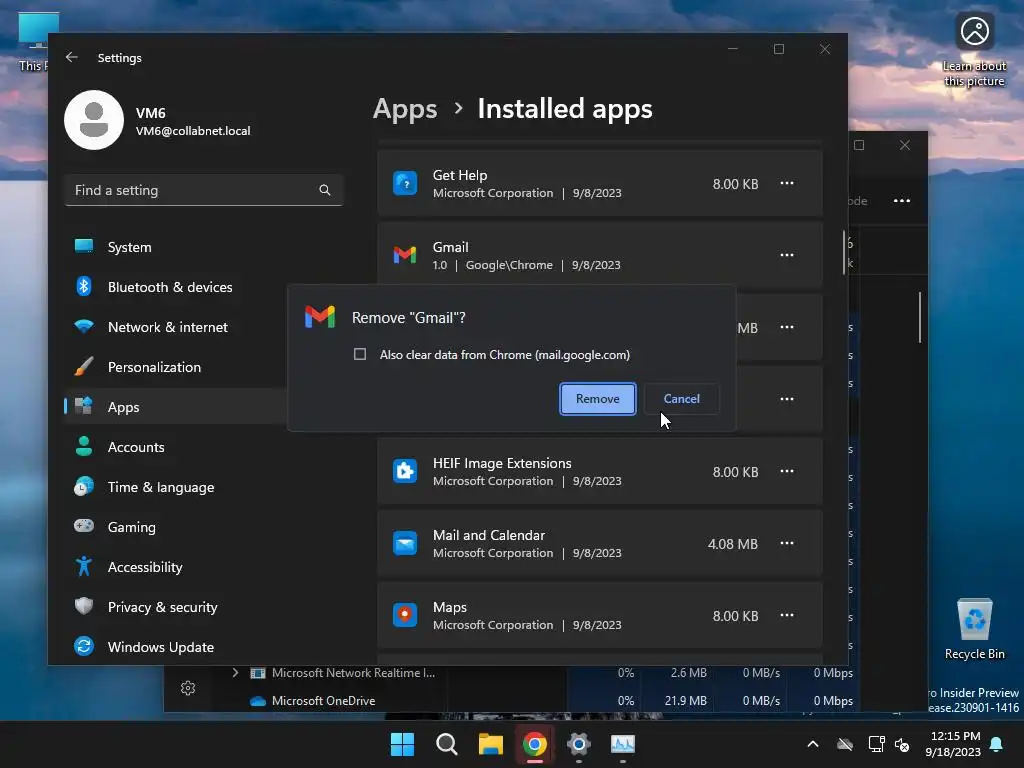
Task: Confirm removal with the Remove button
Action: pyautogui.click(x=598, y=398)
